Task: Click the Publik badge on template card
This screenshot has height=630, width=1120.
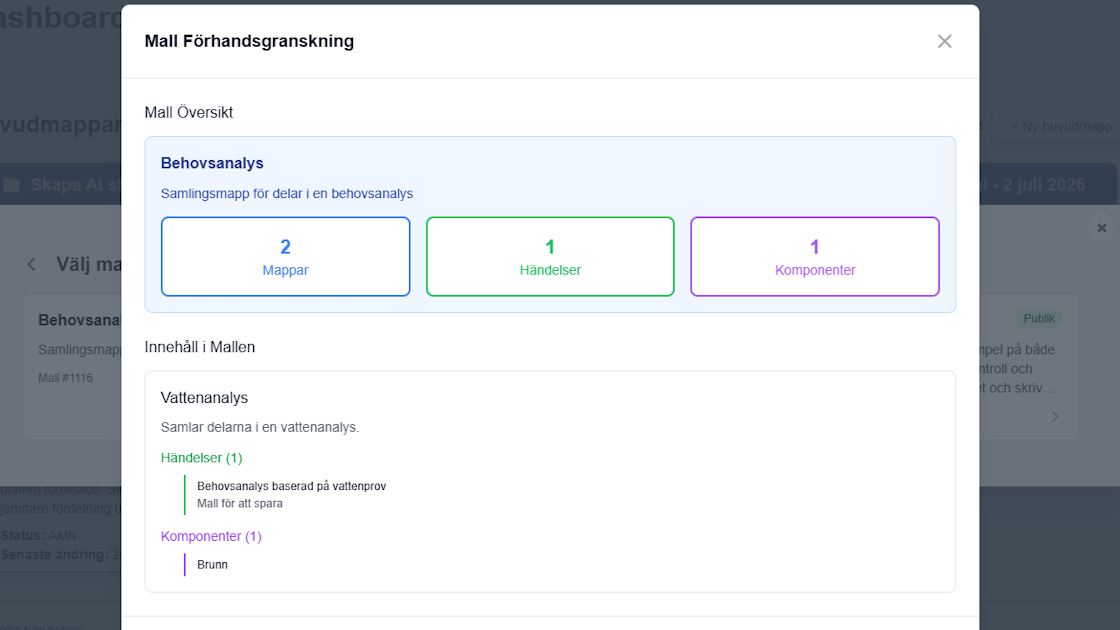Action: [x=1039, y=319]
